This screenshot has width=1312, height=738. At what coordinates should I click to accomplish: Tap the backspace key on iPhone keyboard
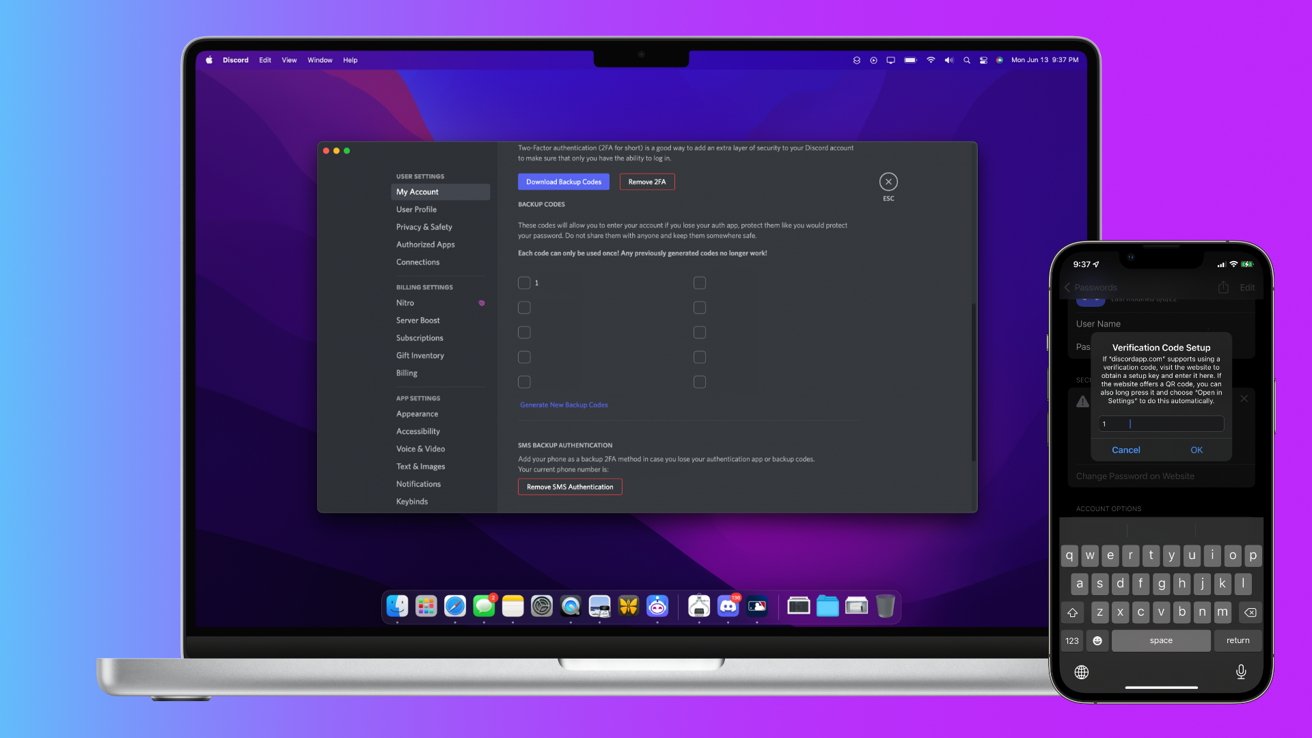[x=1249, y=612]
